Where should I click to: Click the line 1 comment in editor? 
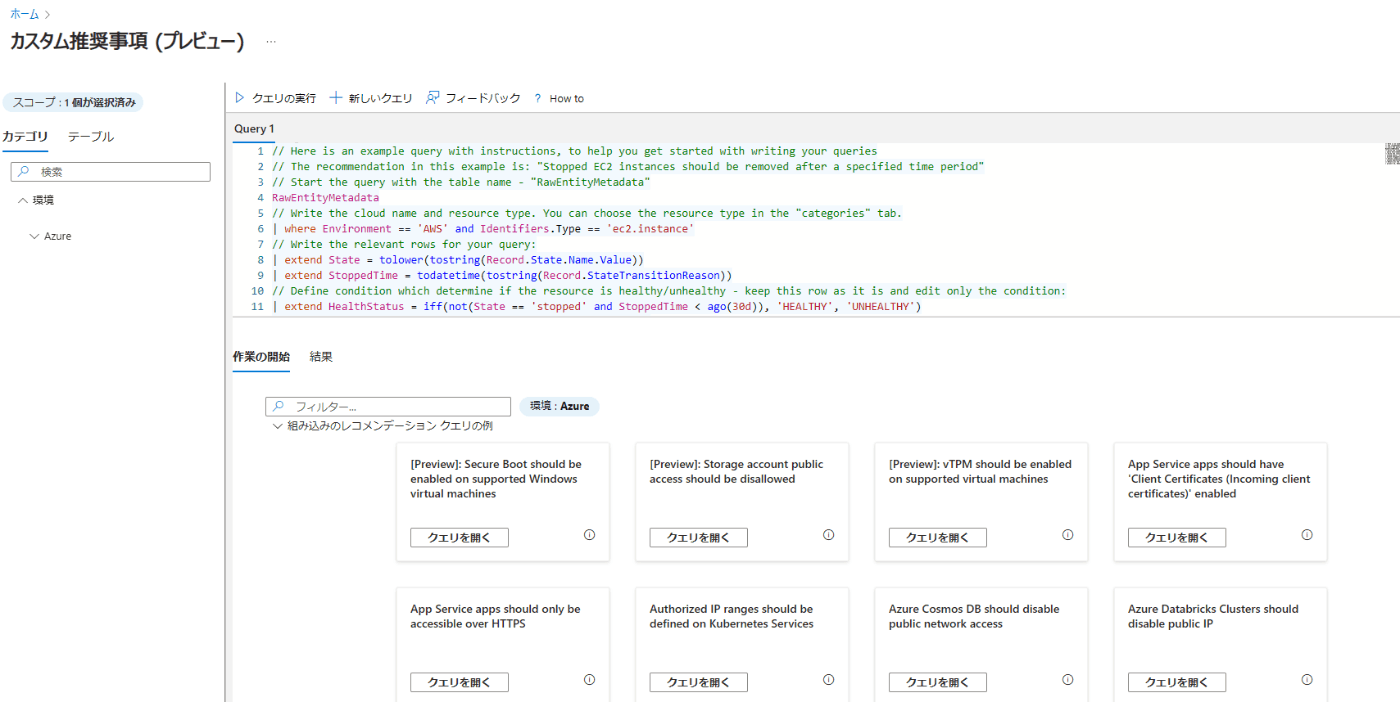click(574, 152)
